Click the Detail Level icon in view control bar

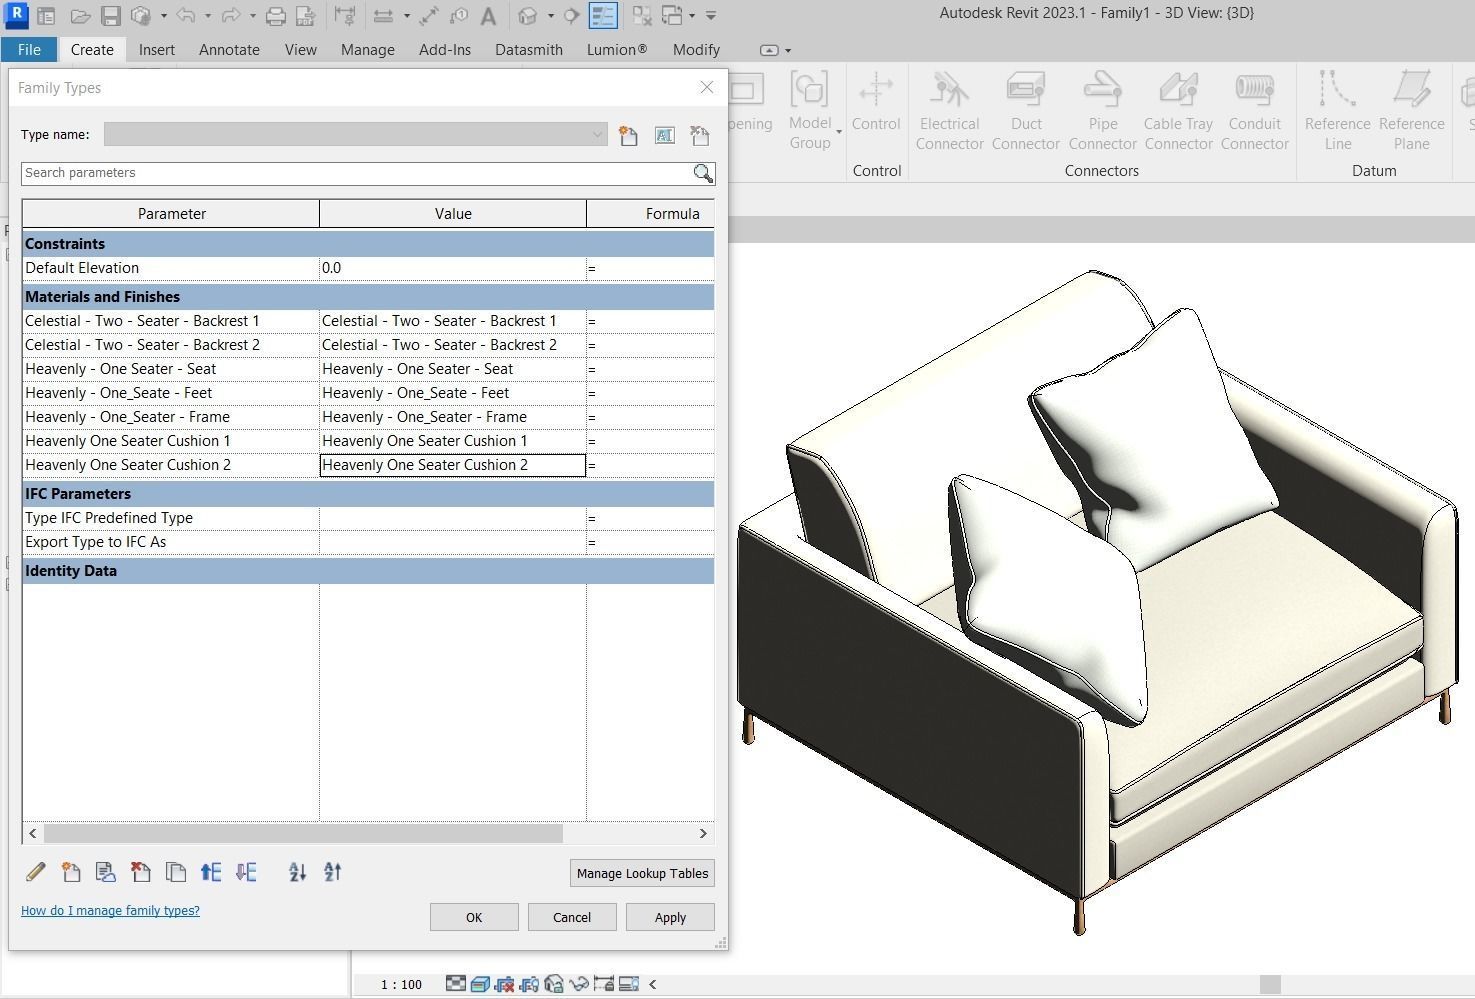pyautogui.click(x=455, y=984)
